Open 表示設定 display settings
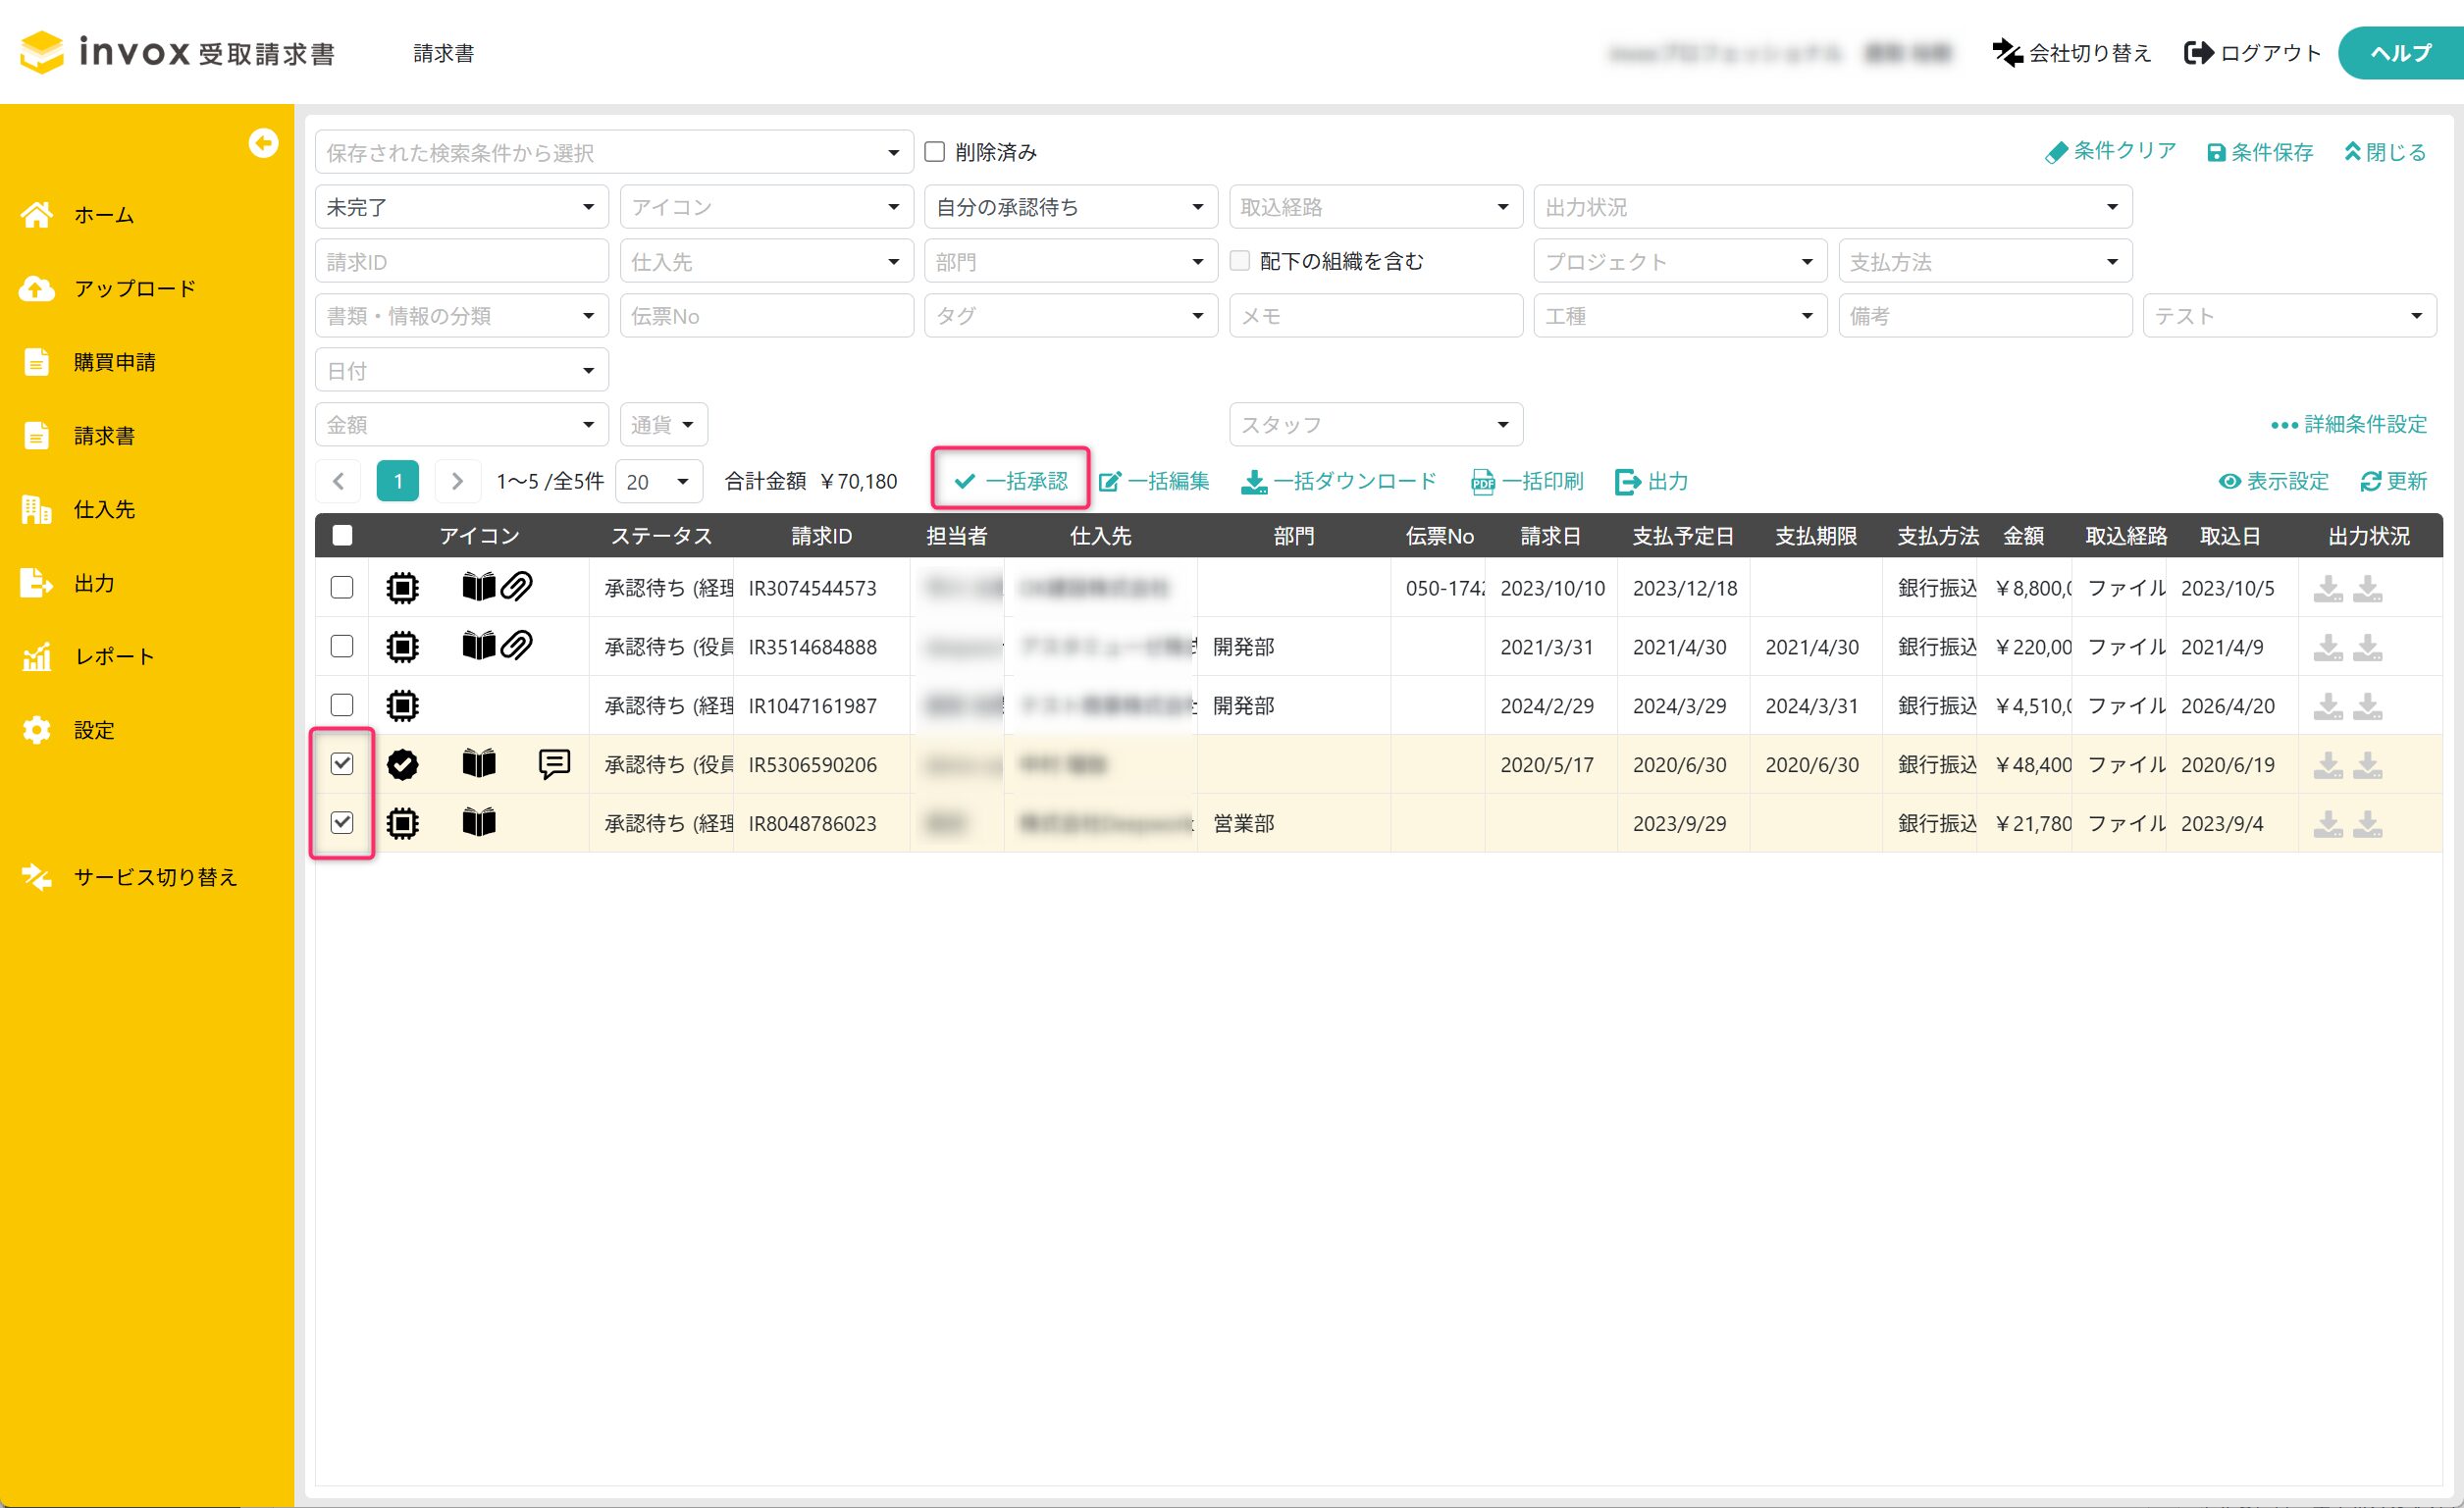 [x=2273, y=482]
